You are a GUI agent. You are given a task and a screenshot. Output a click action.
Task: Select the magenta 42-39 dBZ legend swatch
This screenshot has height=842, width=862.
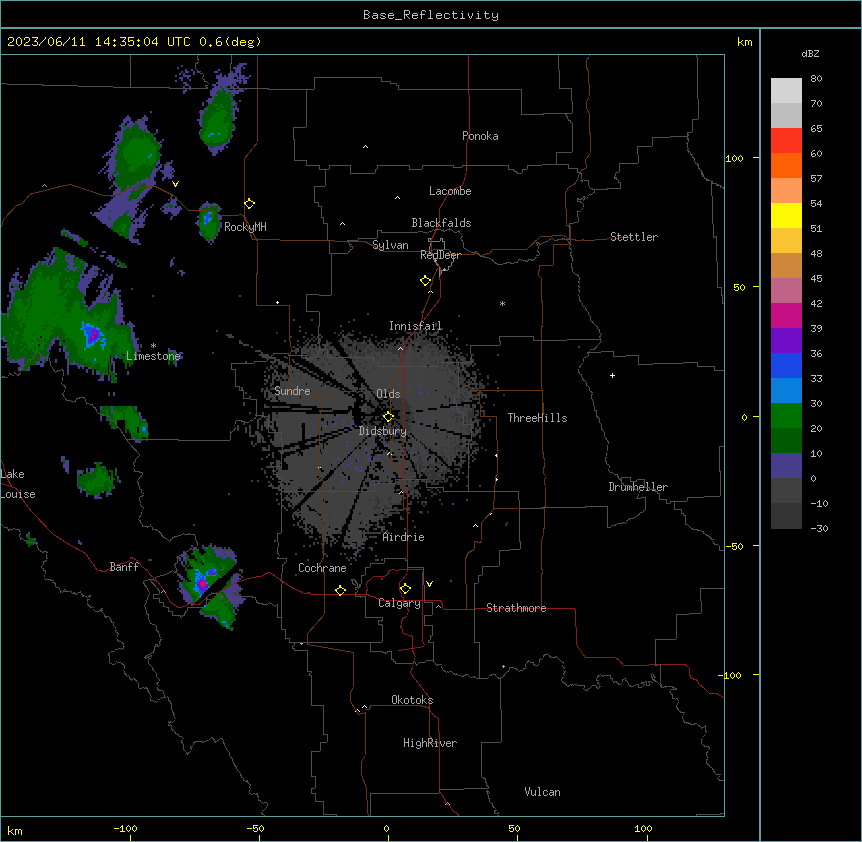[x=786, y=315]
